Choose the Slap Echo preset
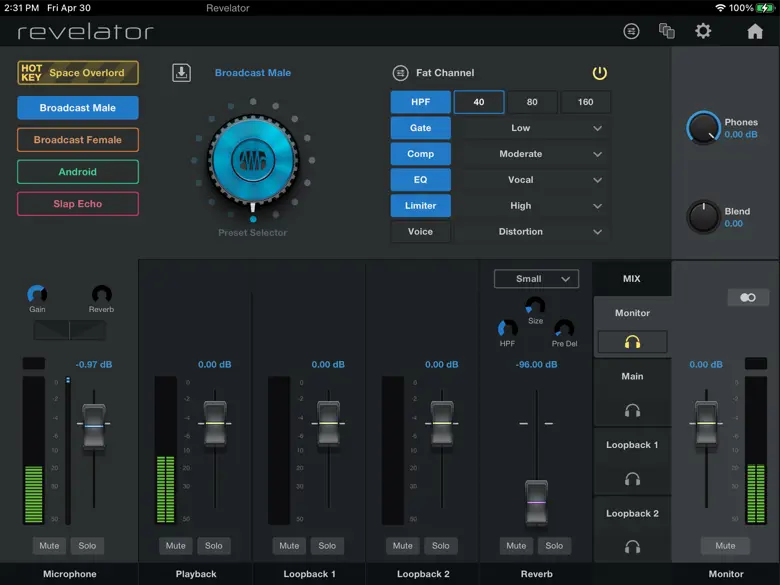780x585 pixels. point(78,204)
